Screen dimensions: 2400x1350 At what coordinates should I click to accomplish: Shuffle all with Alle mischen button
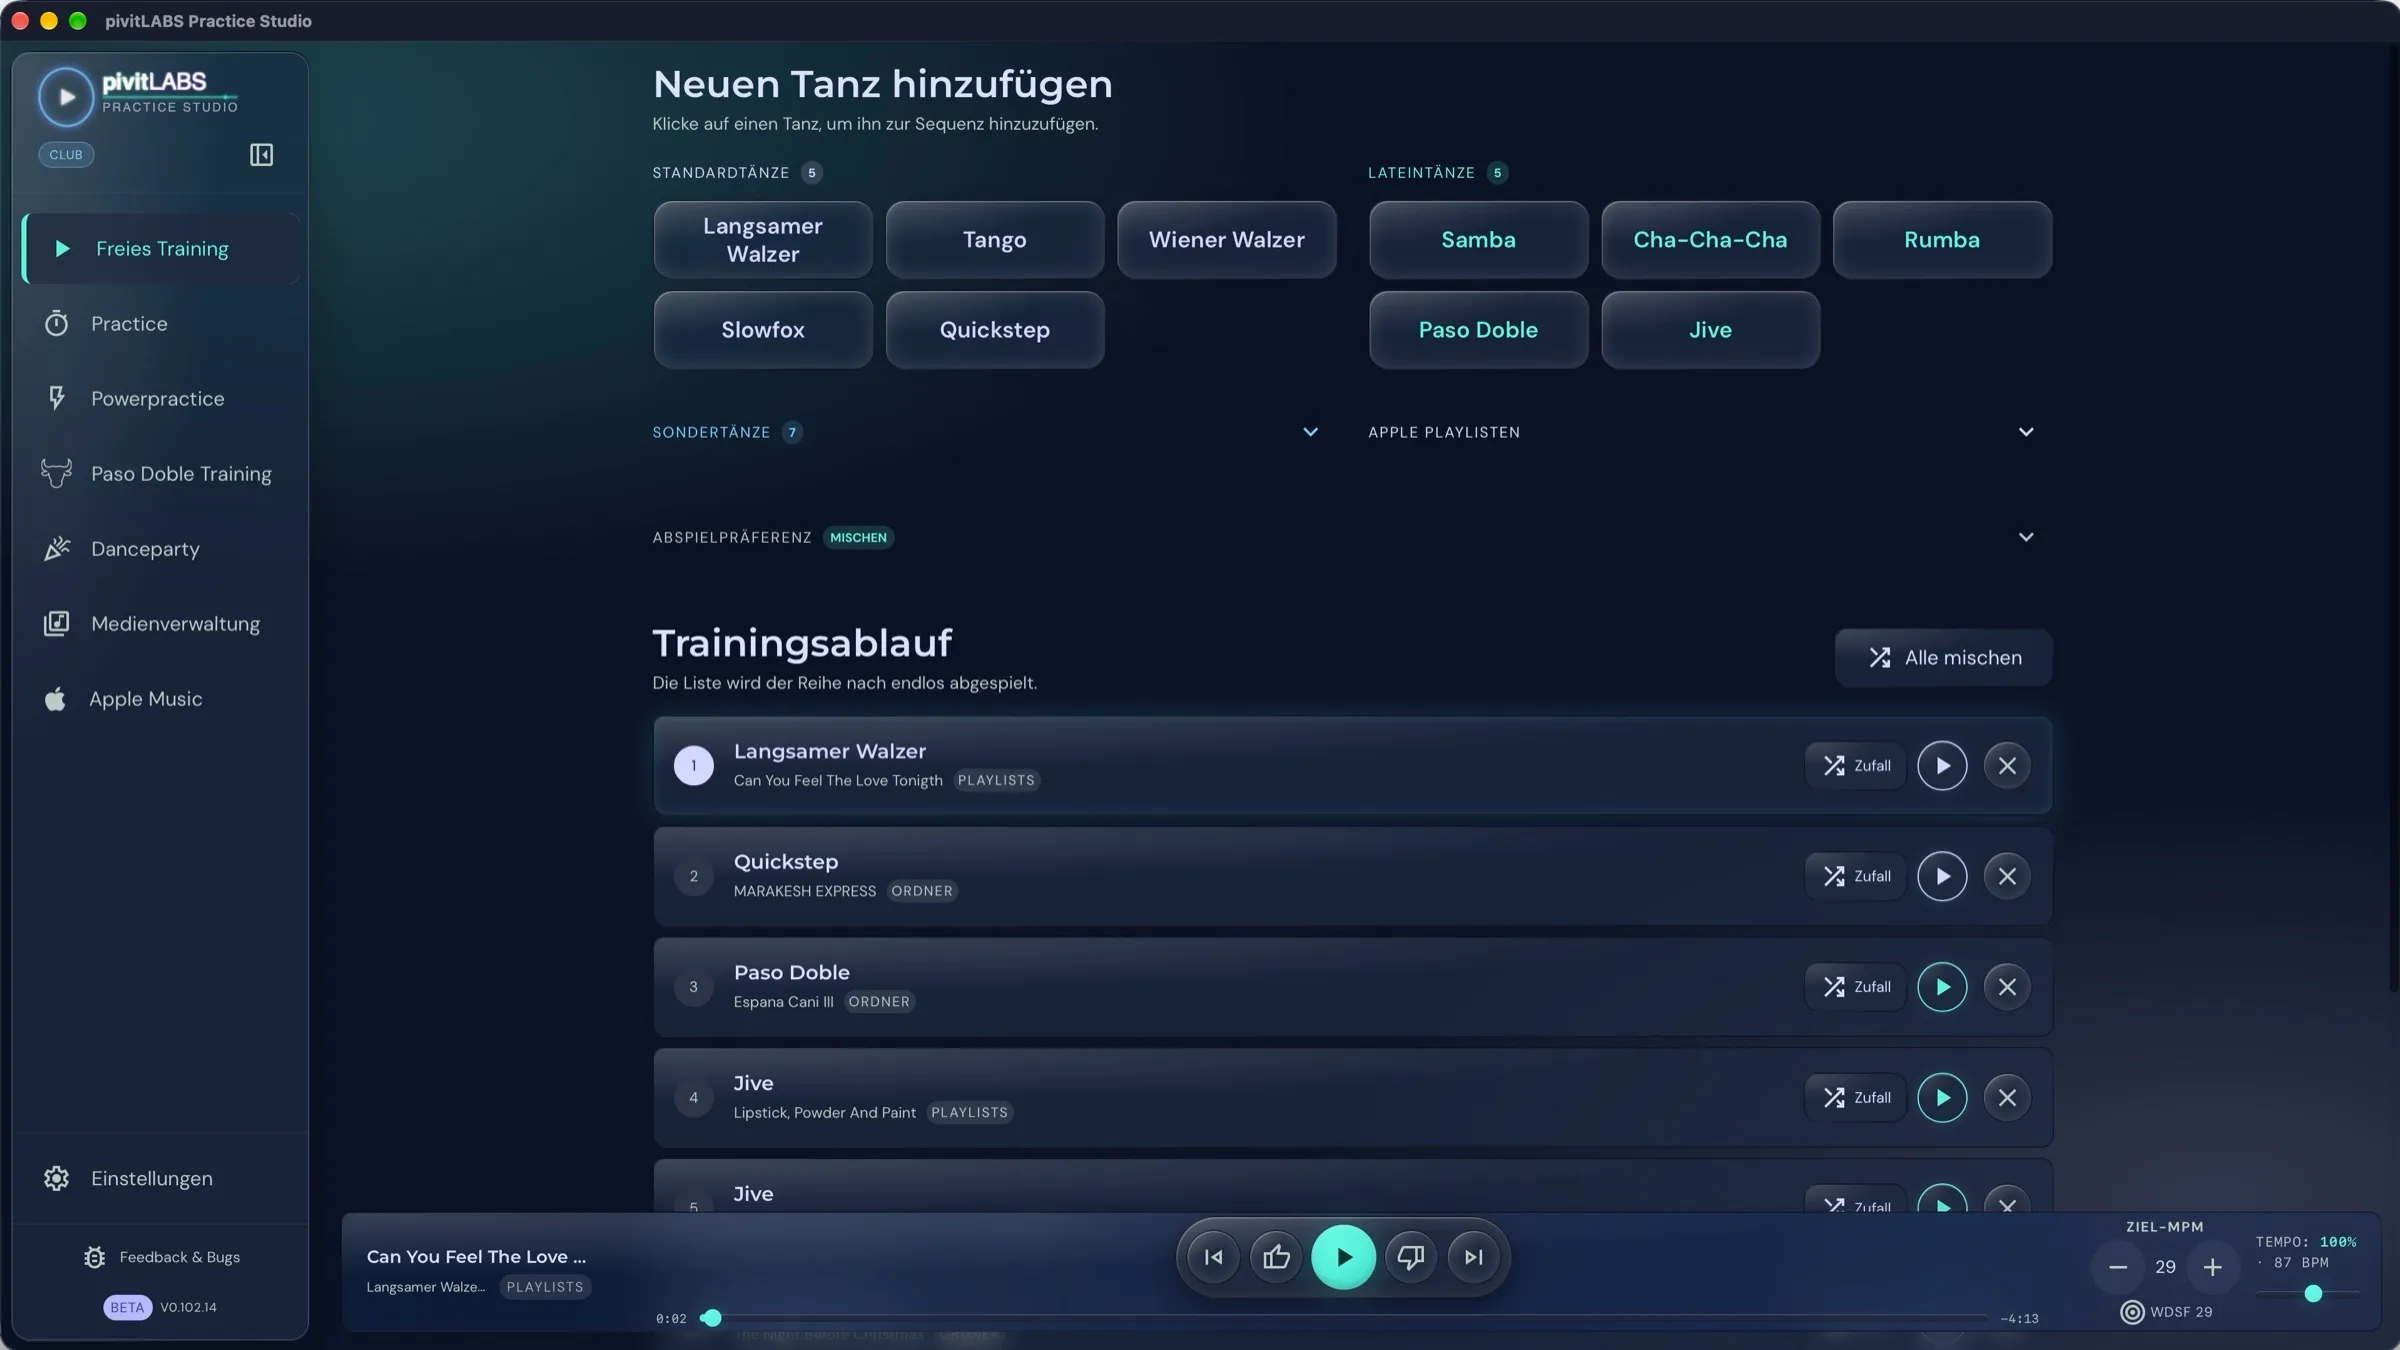(1944, 658)
